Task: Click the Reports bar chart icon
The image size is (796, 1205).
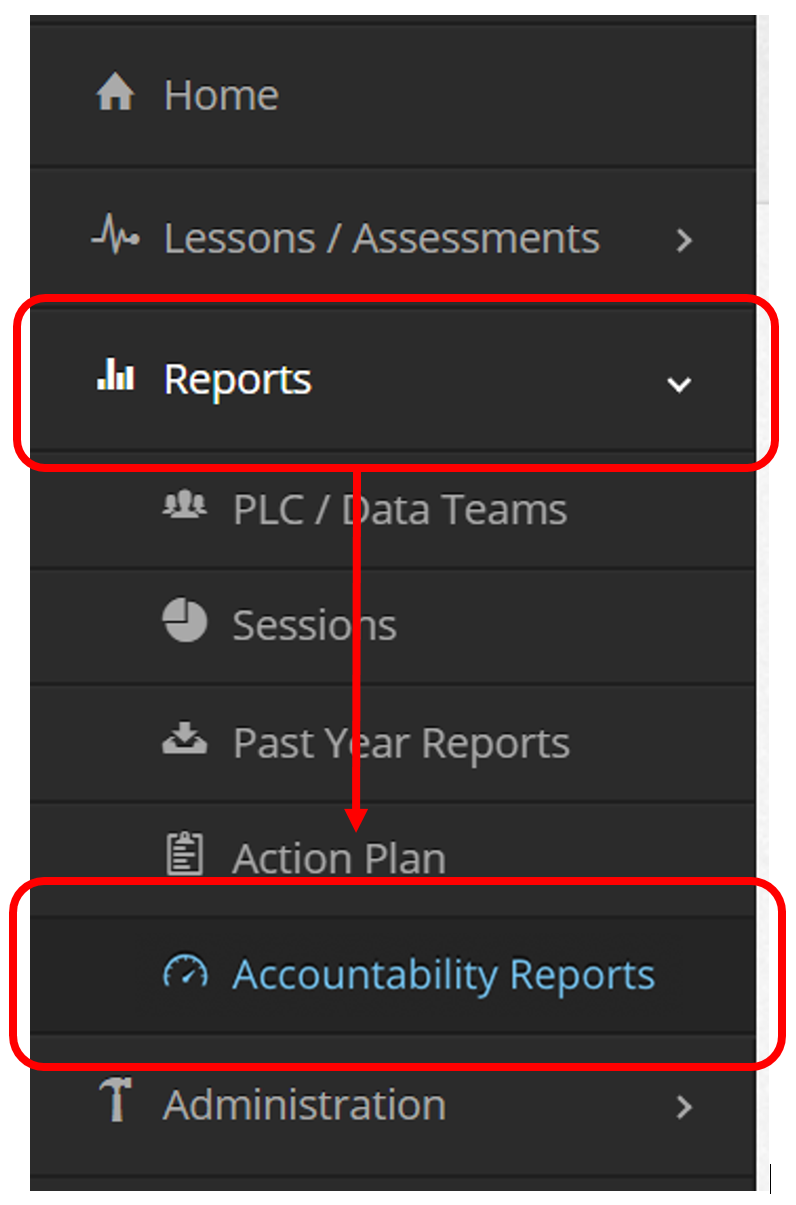Action: coord(115,377)
